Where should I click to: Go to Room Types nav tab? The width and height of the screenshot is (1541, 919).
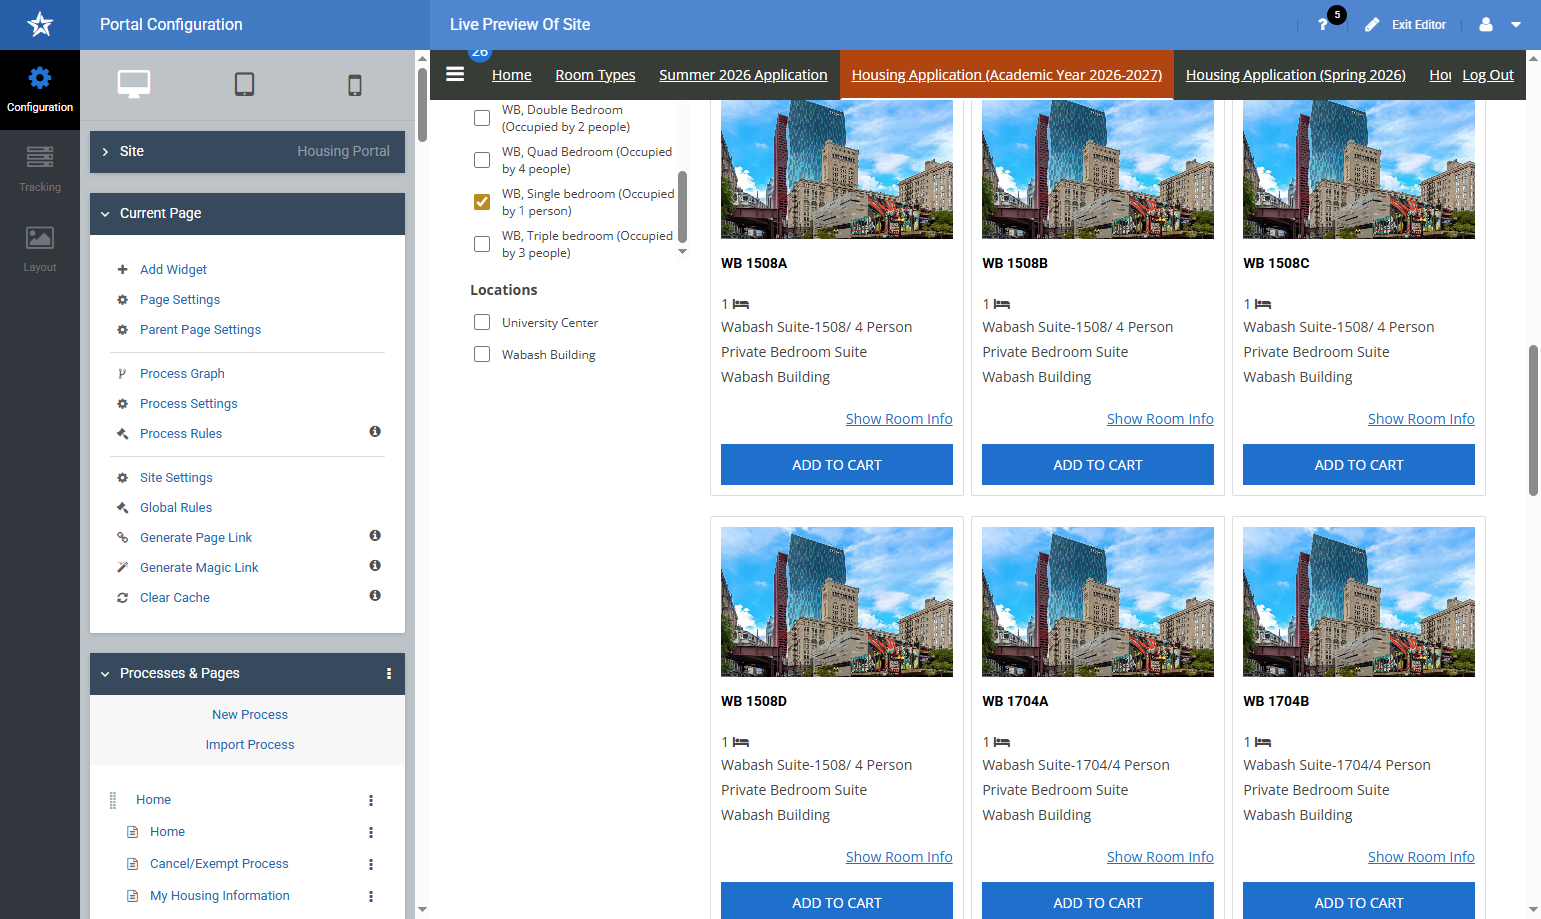(x=595, y=75)
